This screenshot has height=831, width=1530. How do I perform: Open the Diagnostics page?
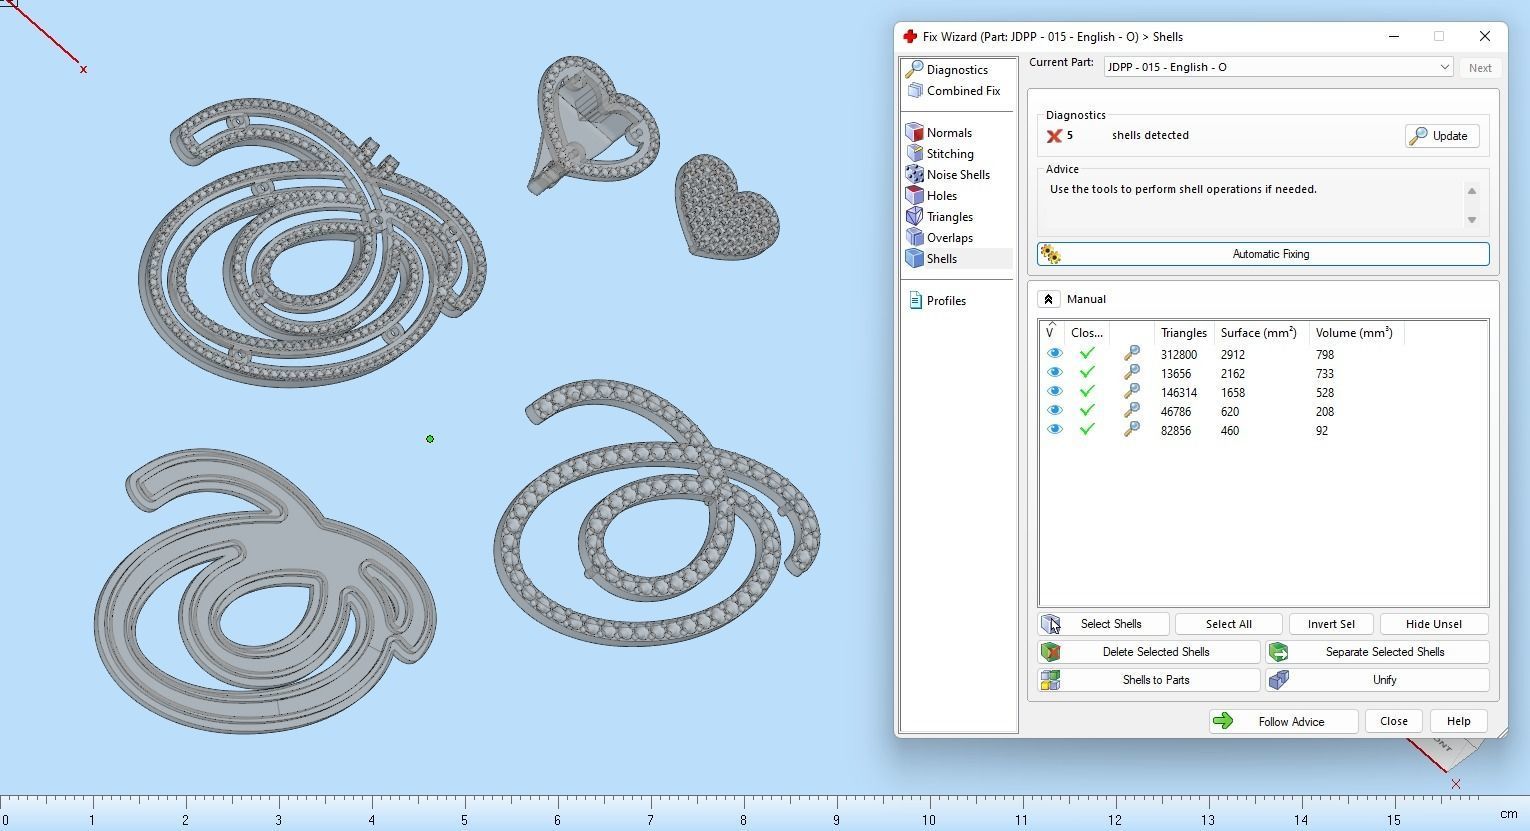tap(957, 70)
